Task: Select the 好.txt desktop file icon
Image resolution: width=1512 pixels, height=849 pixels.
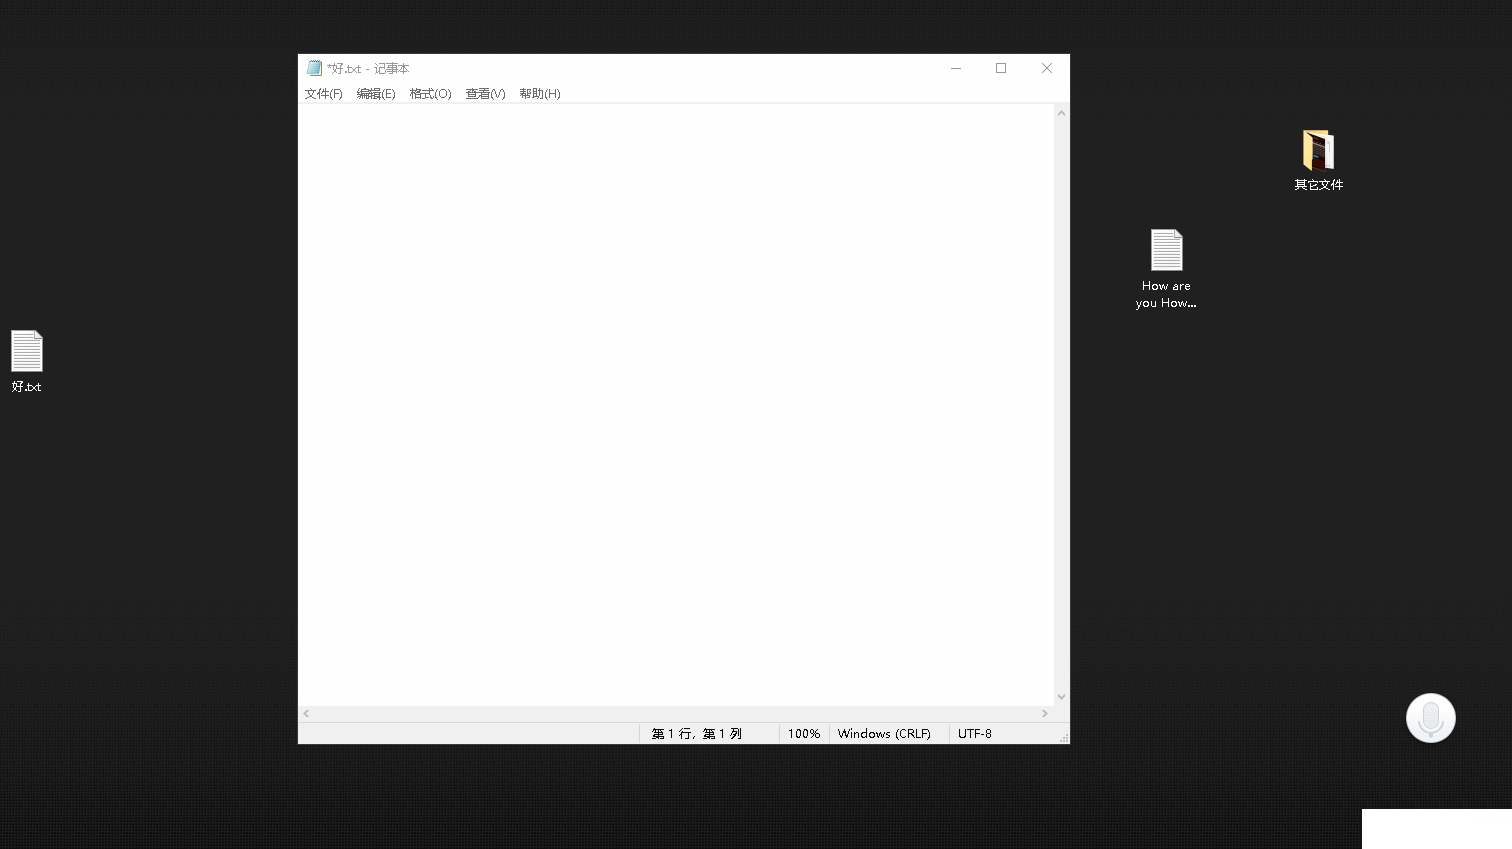Action: [x=27, y=361]
